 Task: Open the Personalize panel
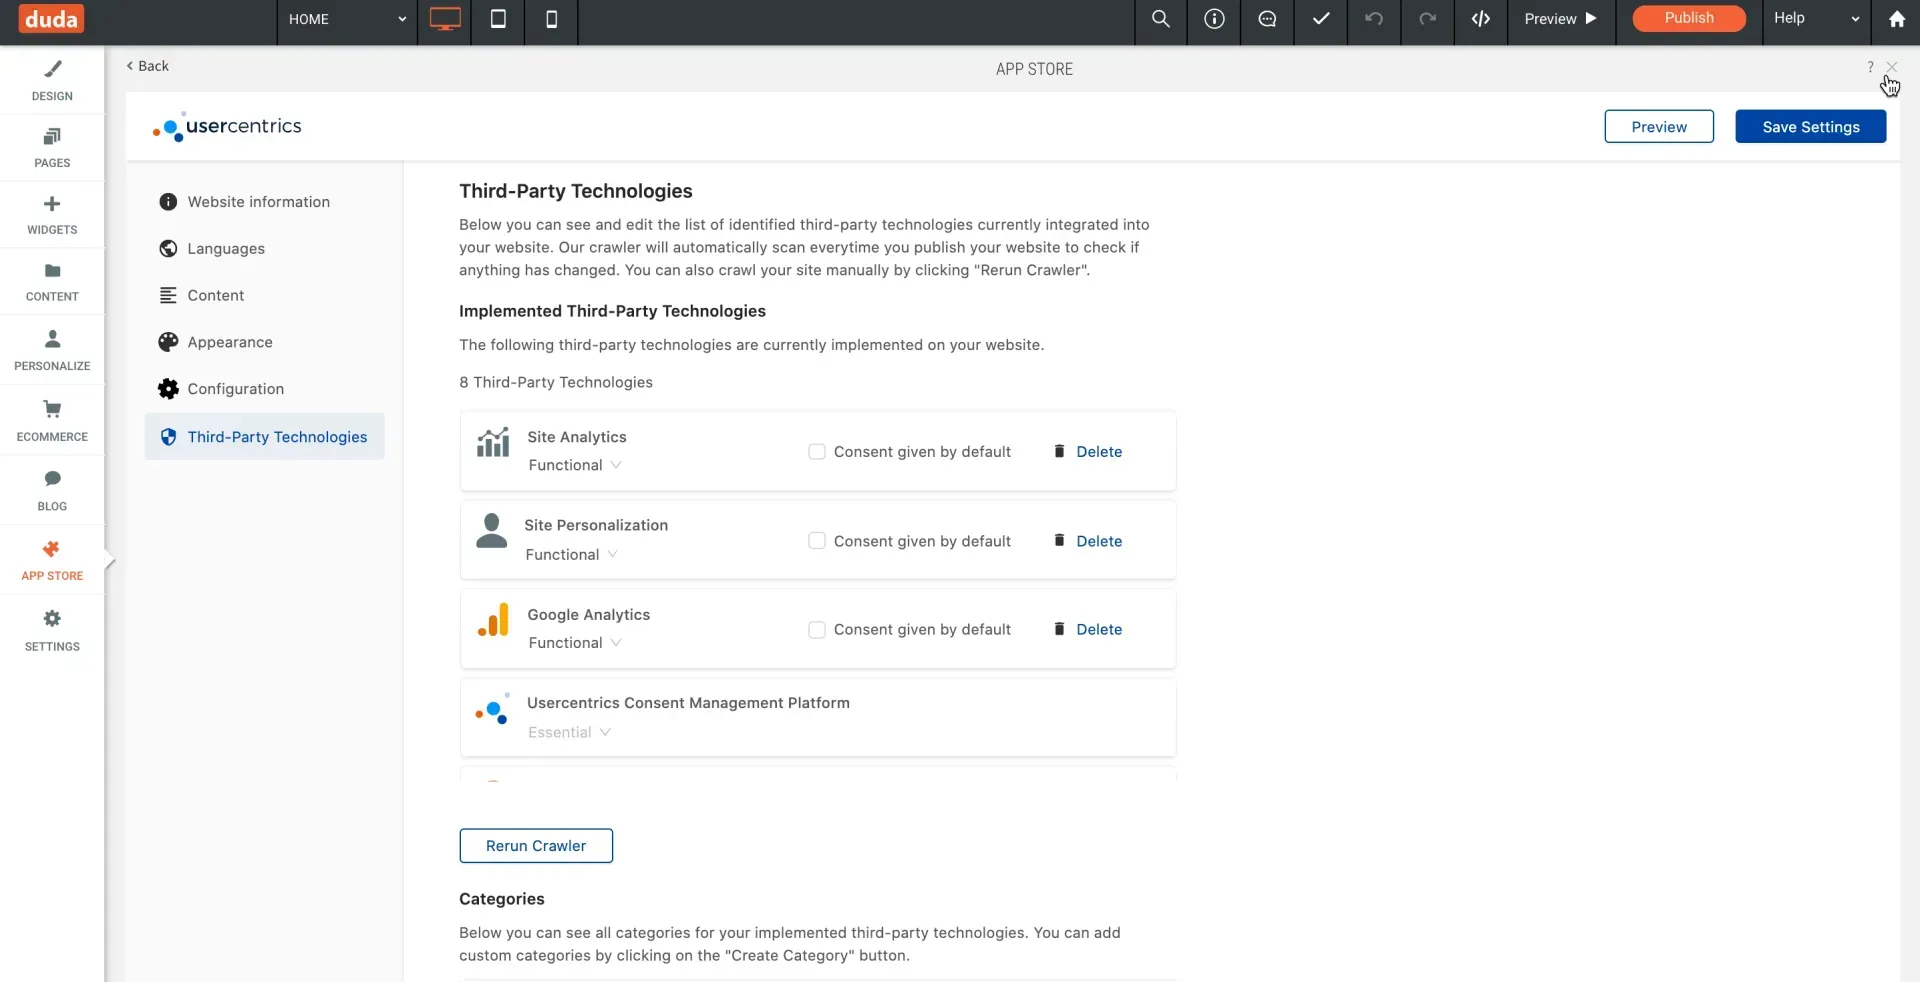[52, 350]
